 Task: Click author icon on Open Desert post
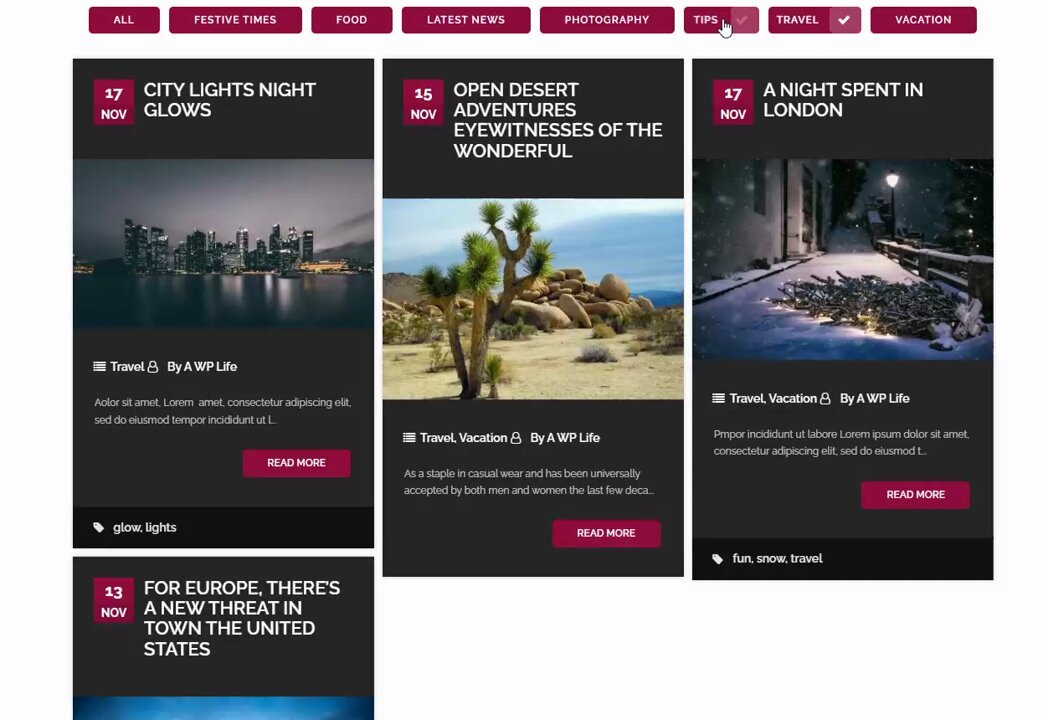(516, 438)
